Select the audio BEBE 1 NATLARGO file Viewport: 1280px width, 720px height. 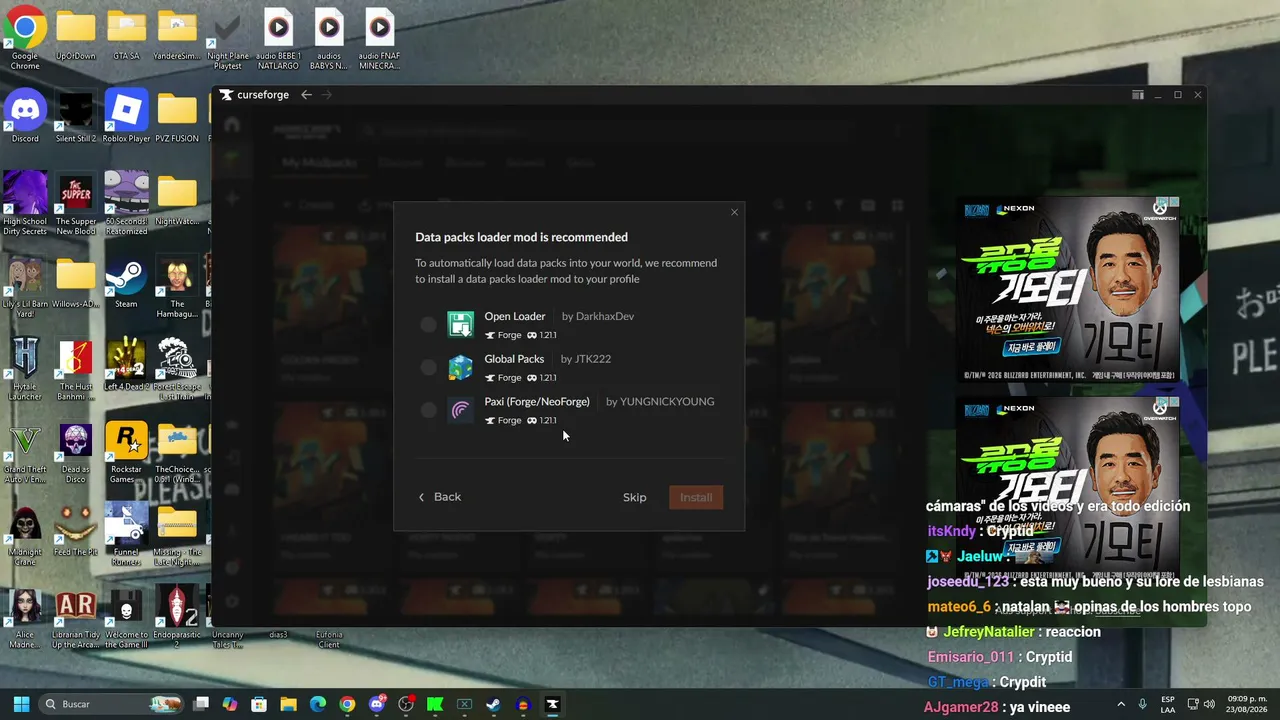(278, 40)
